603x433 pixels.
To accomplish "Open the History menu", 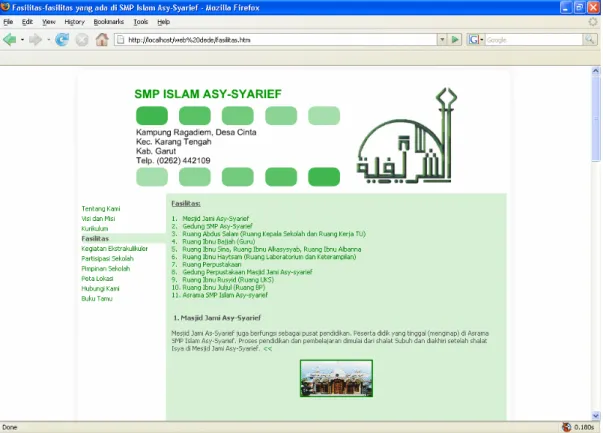I will coord(75,22).
